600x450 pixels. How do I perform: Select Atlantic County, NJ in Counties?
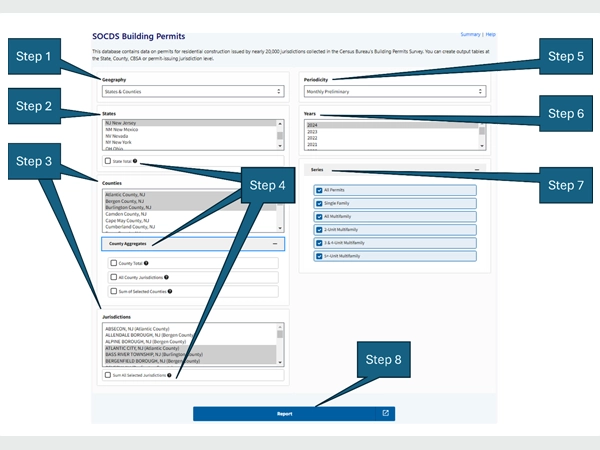(x=190, y=194)
